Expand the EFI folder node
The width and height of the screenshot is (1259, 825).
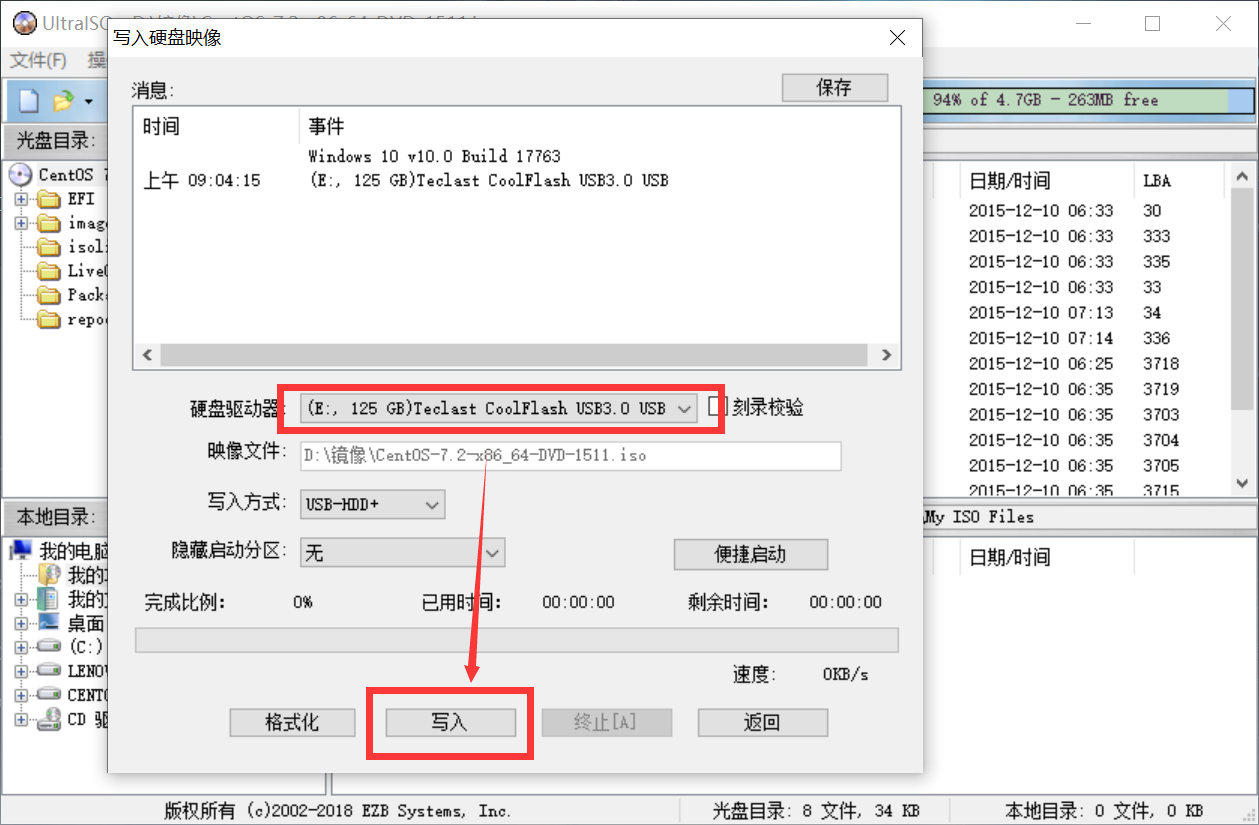click(x=21, y=199)
